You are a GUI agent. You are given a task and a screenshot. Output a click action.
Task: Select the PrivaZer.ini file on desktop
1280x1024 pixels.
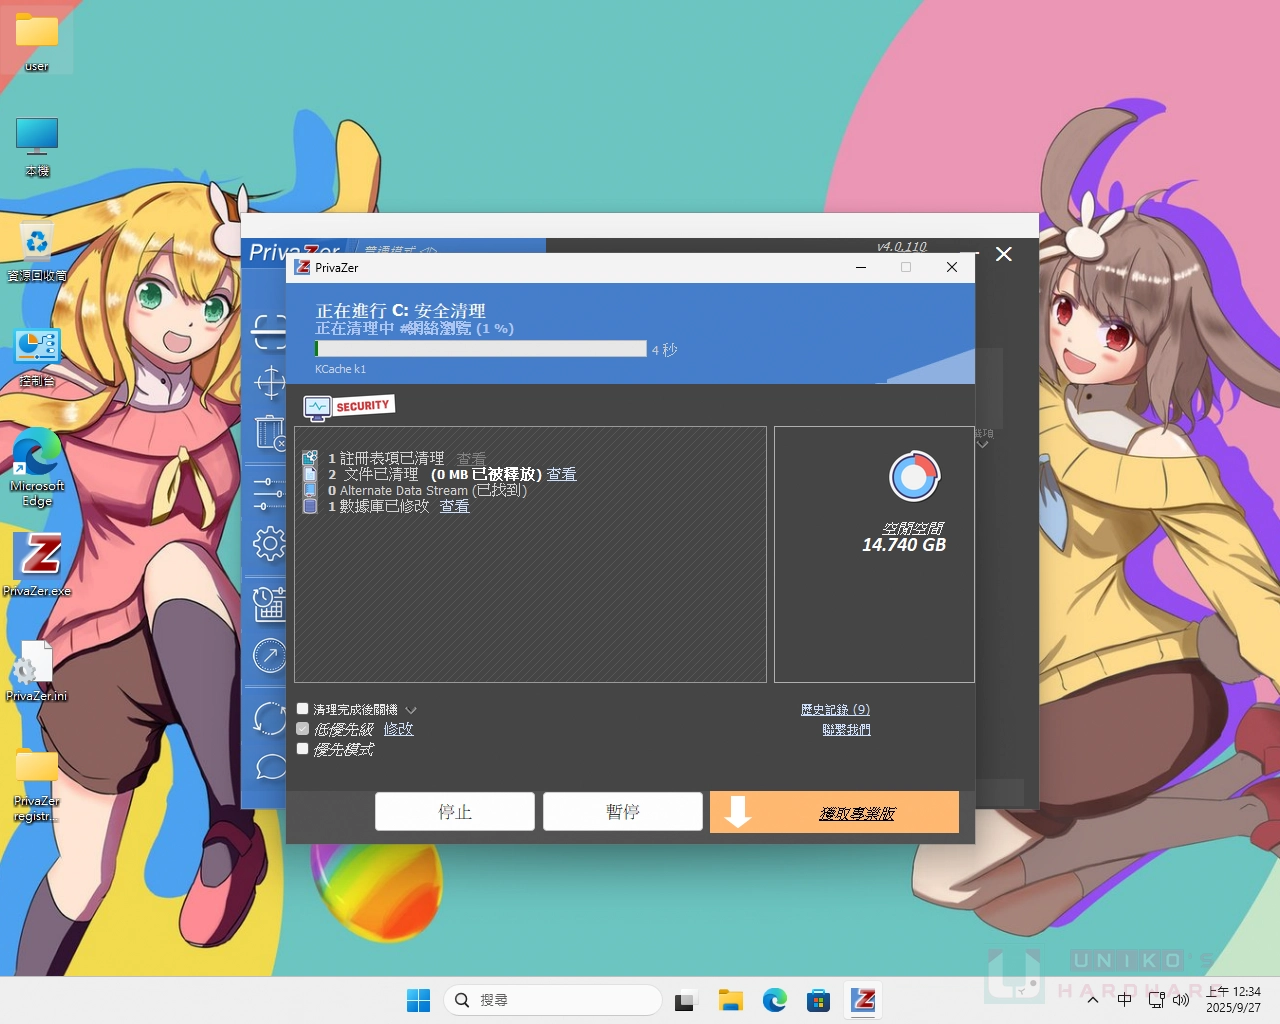37,671
